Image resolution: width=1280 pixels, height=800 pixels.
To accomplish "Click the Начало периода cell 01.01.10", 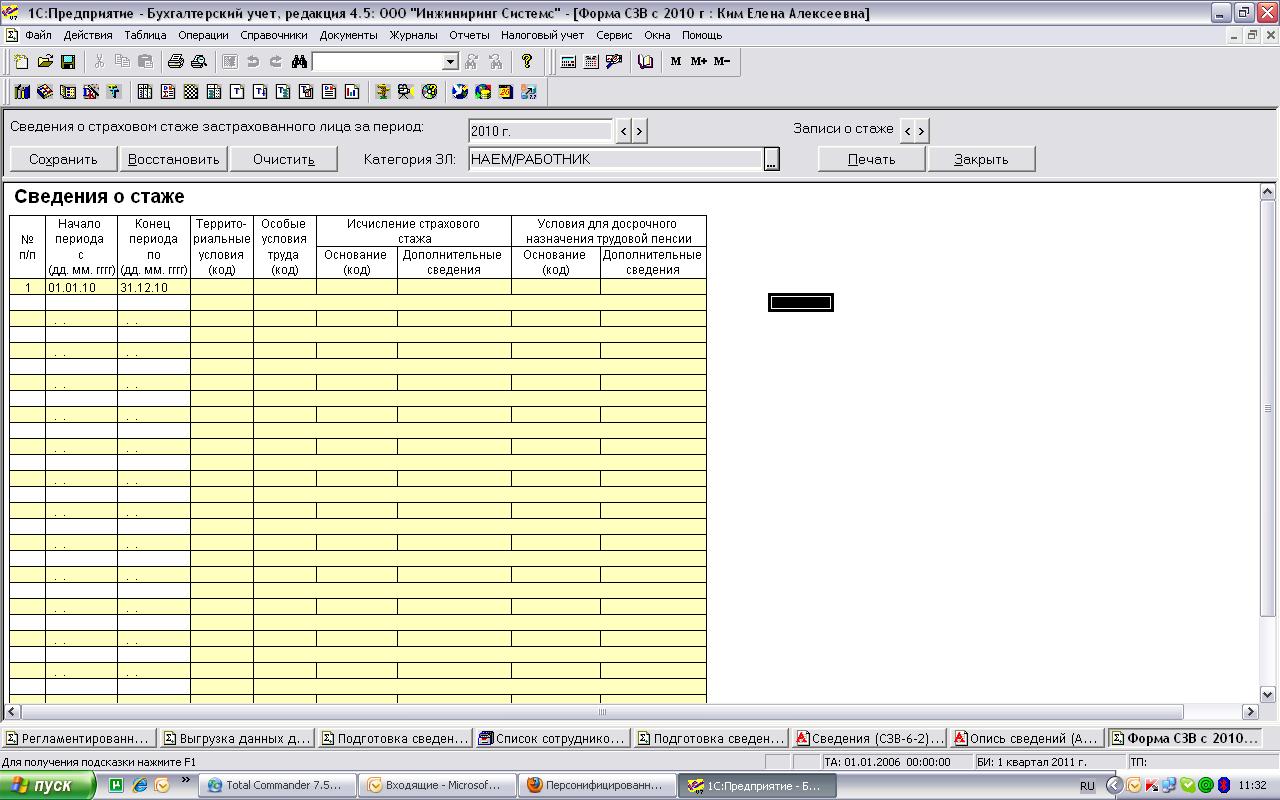I will (x=81, y=288).
